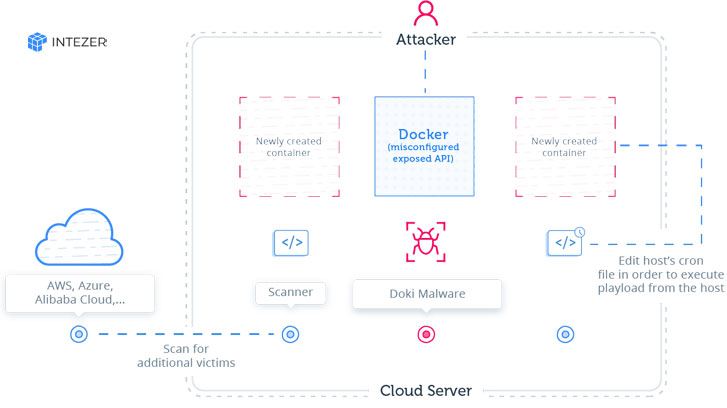The width and height of the screenshot is (727, 408).
Task: Select the blue circle node under cloud providers
Action: [79, 334]
